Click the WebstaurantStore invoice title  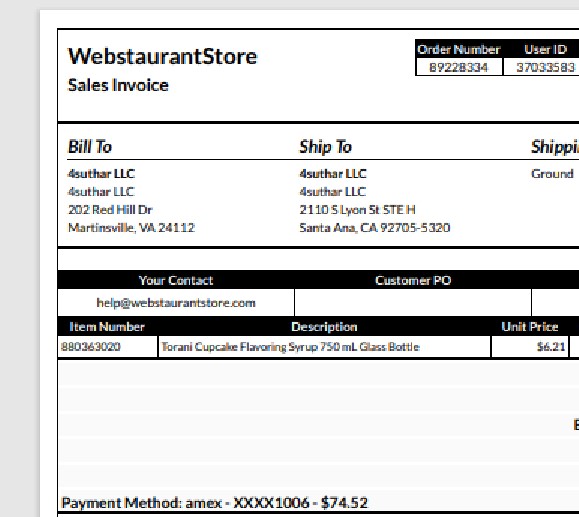[162, 57]
